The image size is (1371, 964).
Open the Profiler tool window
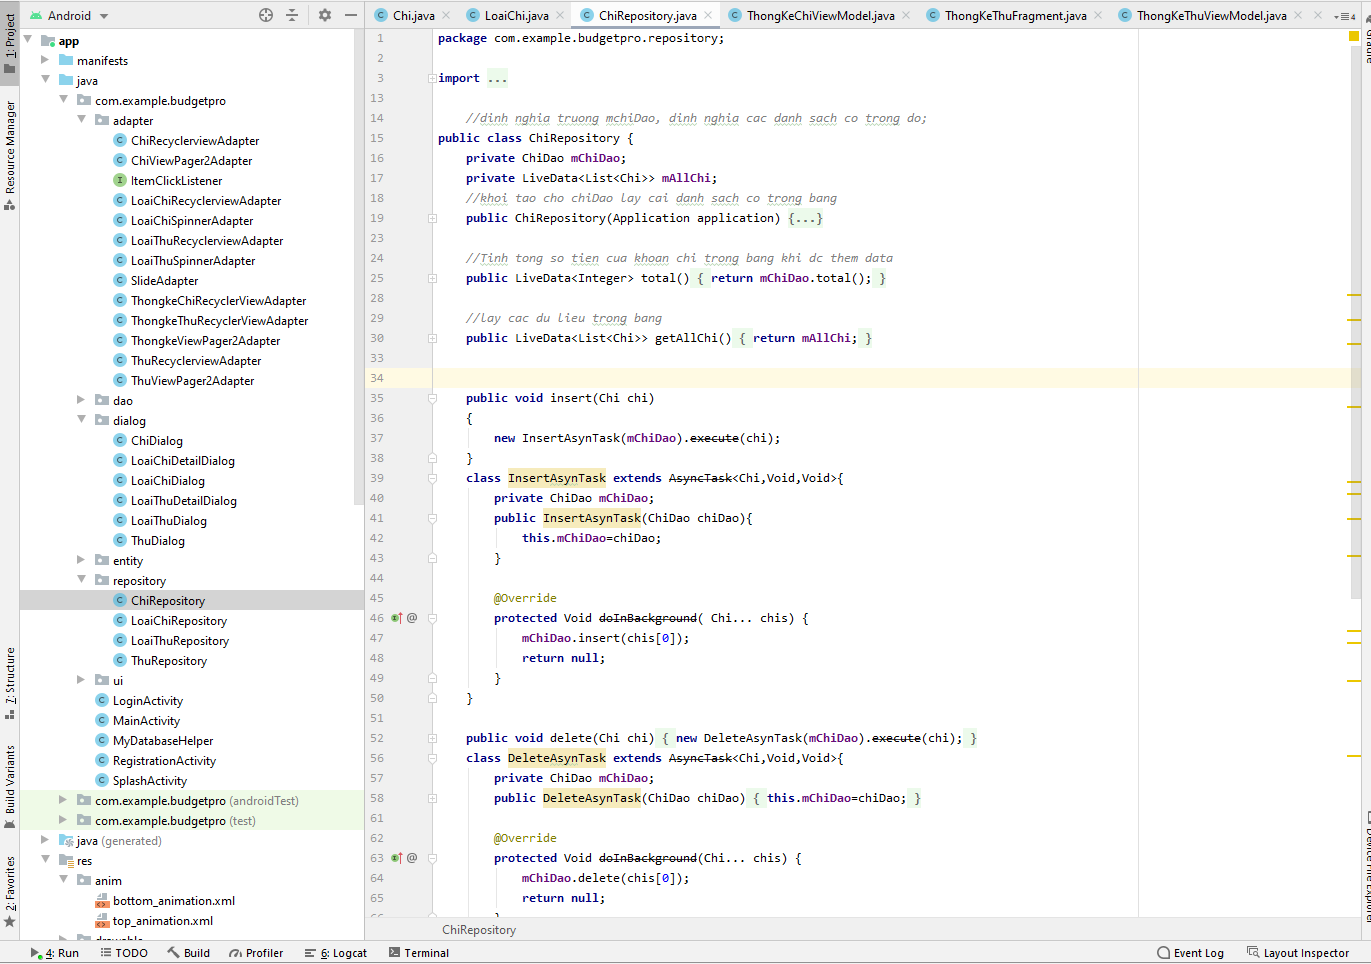click(256, 953)
